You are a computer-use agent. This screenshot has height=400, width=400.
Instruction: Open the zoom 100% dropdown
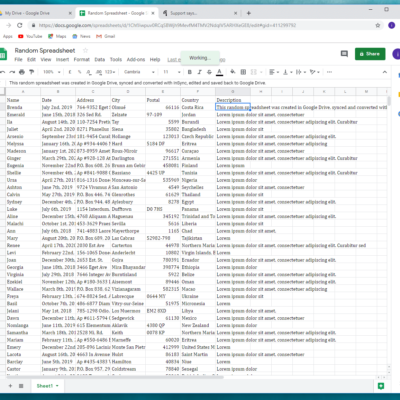click(x=51, y=72)
